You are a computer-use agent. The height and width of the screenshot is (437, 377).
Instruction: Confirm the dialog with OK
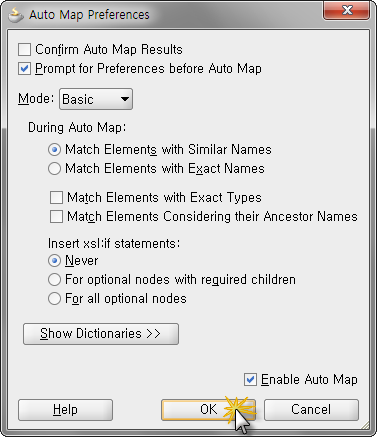pyautogui.click(x=209, y=410)
